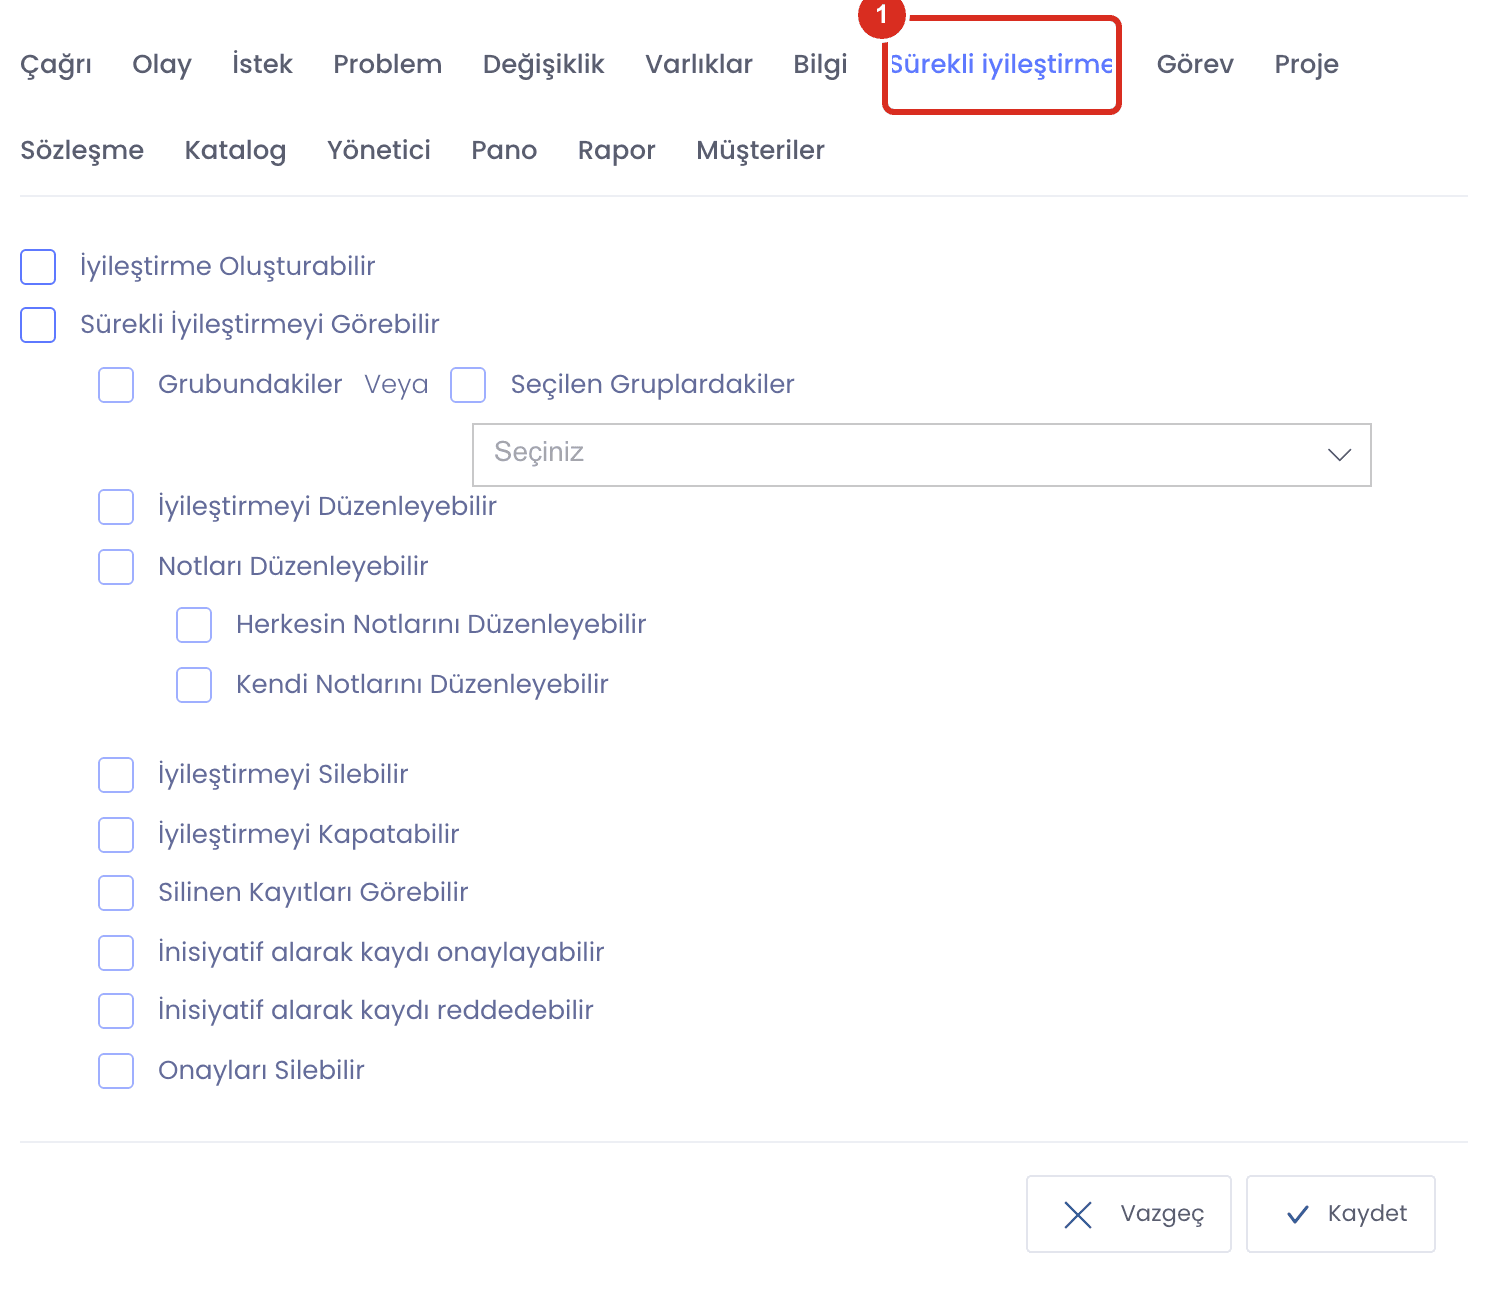This screenshot has width=1488, height=1306.
Task: Open the Pano tab
Action: [x=505, y=150]
